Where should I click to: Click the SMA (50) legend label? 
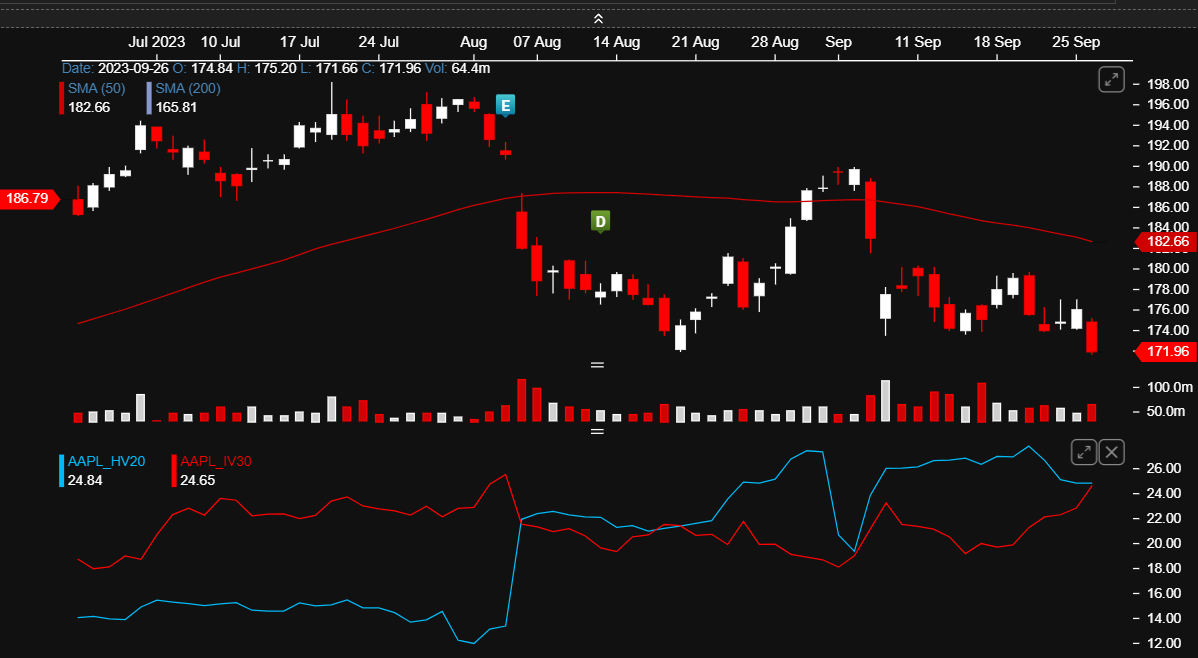[96, 89]
